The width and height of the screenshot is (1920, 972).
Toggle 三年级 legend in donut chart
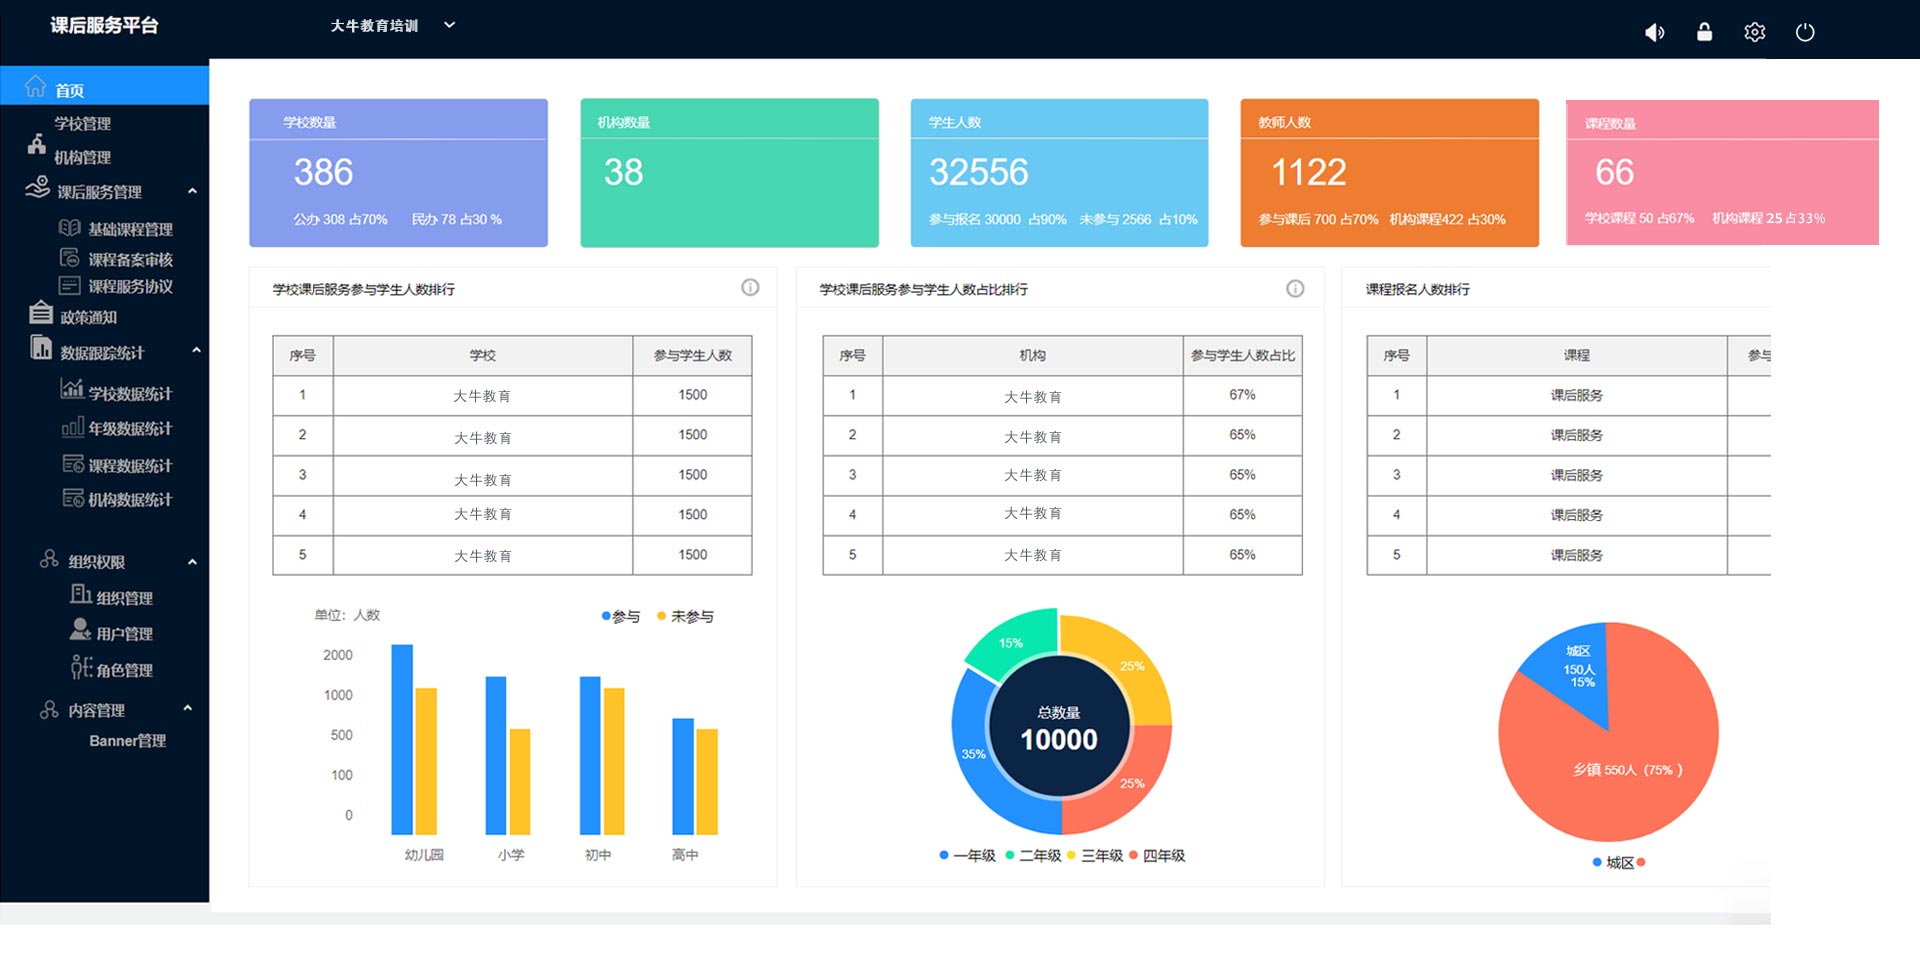pyautogui.click(x=1096, y=856)
